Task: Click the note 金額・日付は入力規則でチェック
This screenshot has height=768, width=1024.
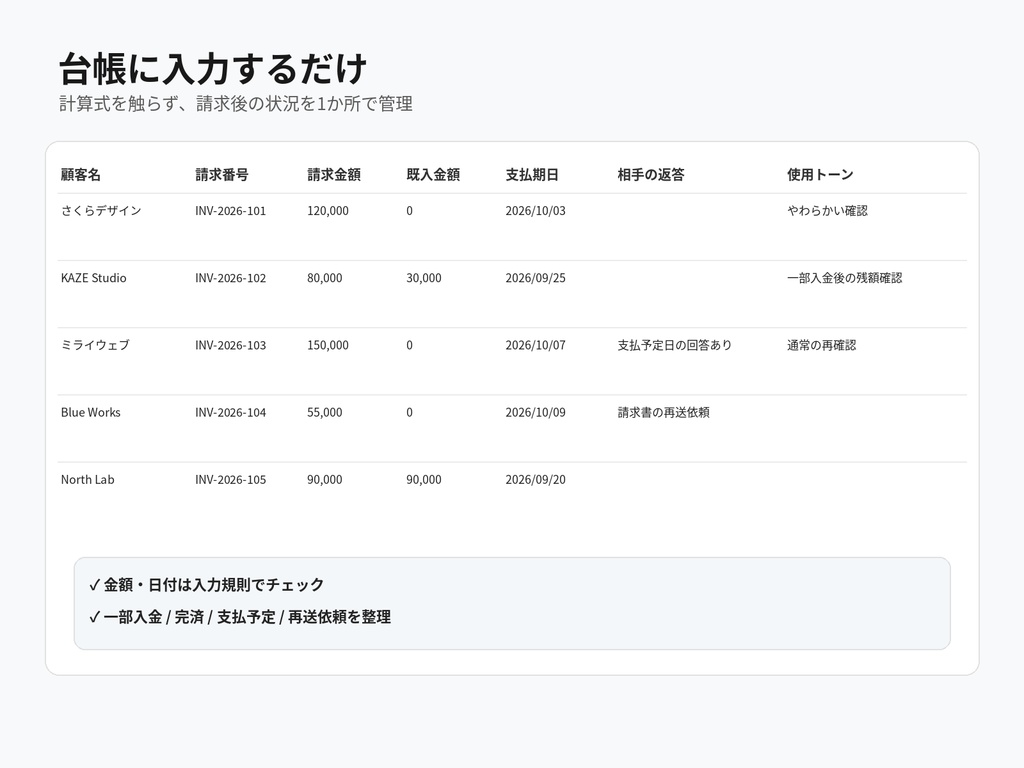Action: point(206,584)
